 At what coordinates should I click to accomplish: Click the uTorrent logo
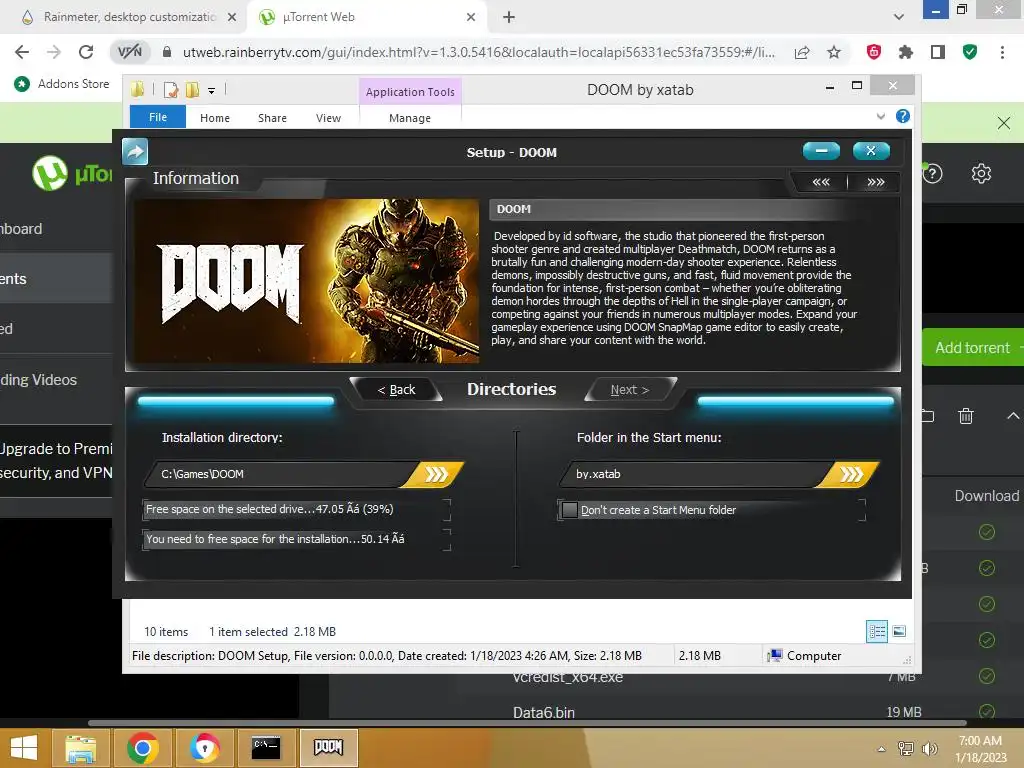pos(72,174)
